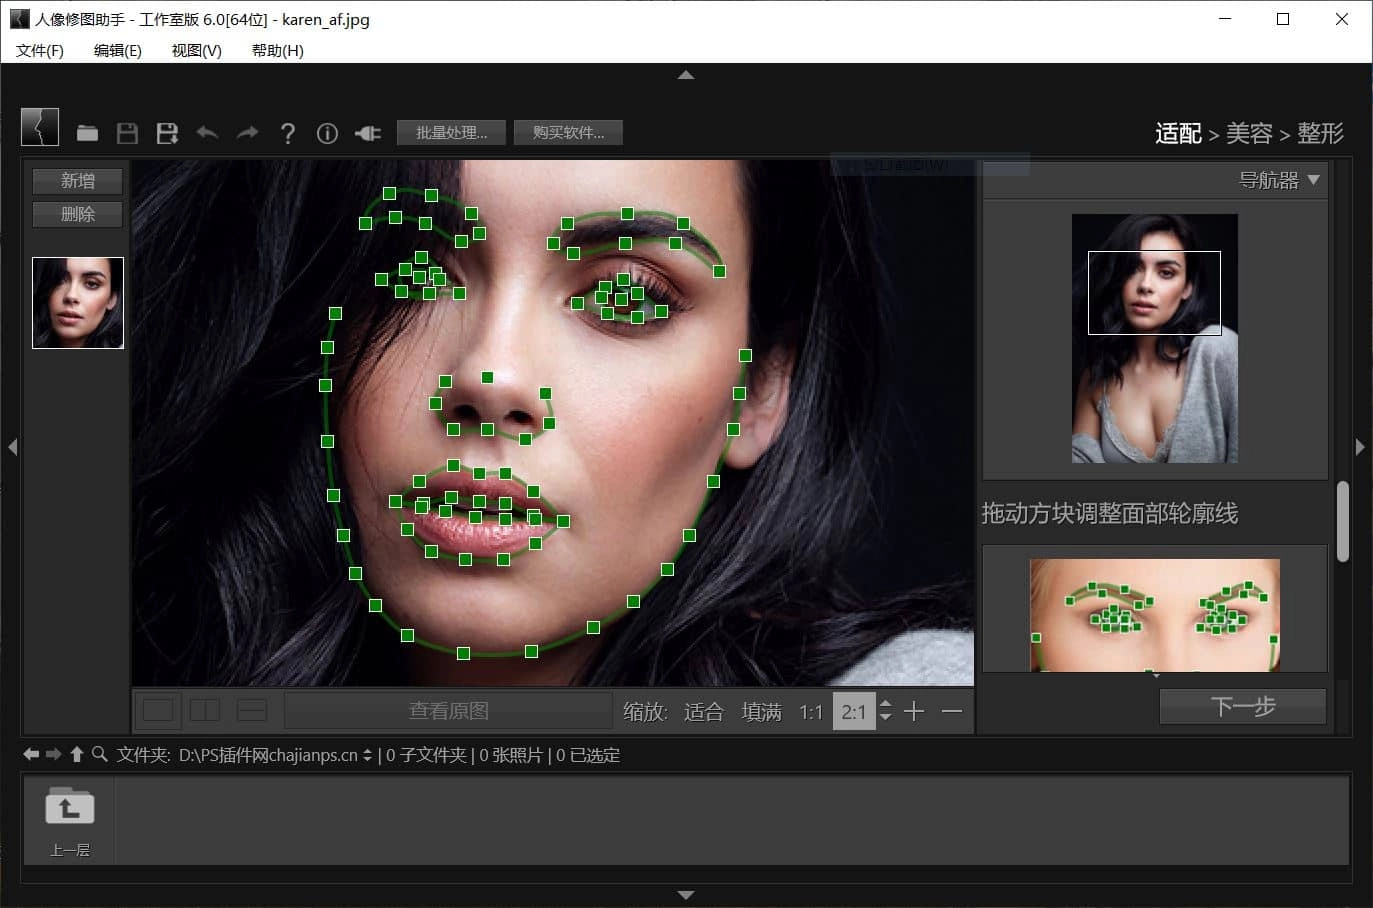
Task: Collapse the bottom file browser arrow
Action: point(686,895)
